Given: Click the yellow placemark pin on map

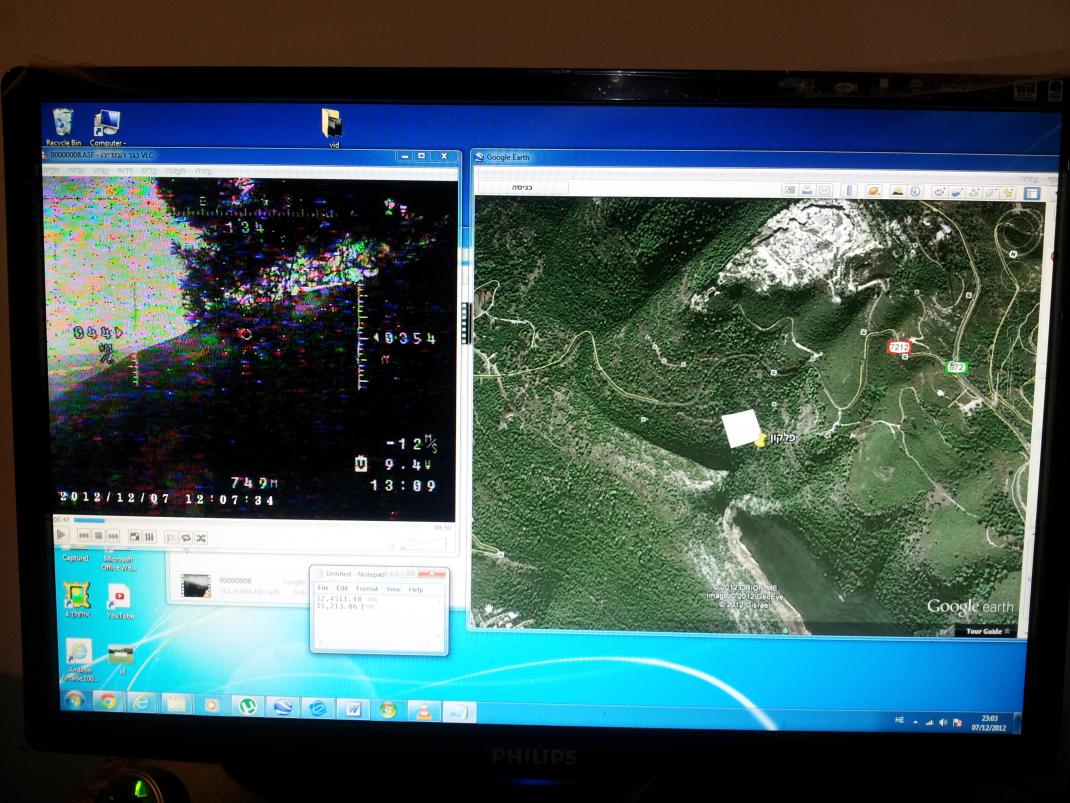Looking at the screenshot, I should pos(760,438).
